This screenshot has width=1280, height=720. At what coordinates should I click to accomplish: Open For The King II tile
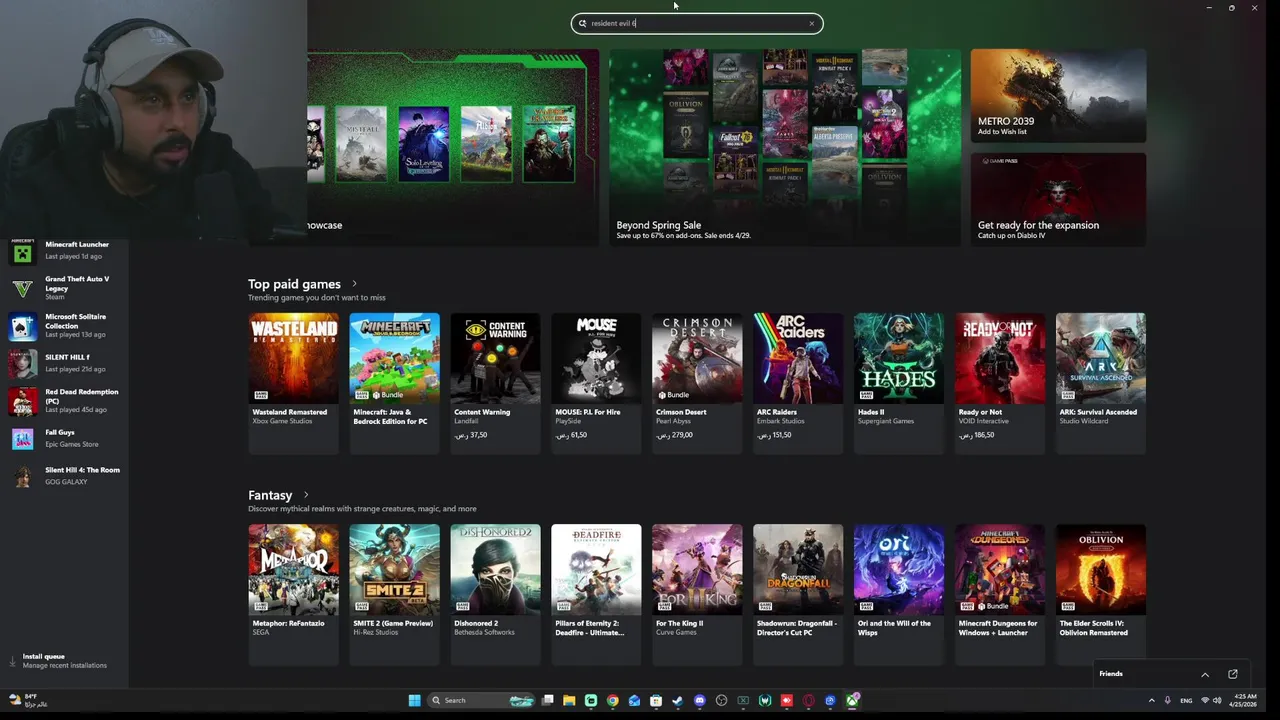point(697,594)
